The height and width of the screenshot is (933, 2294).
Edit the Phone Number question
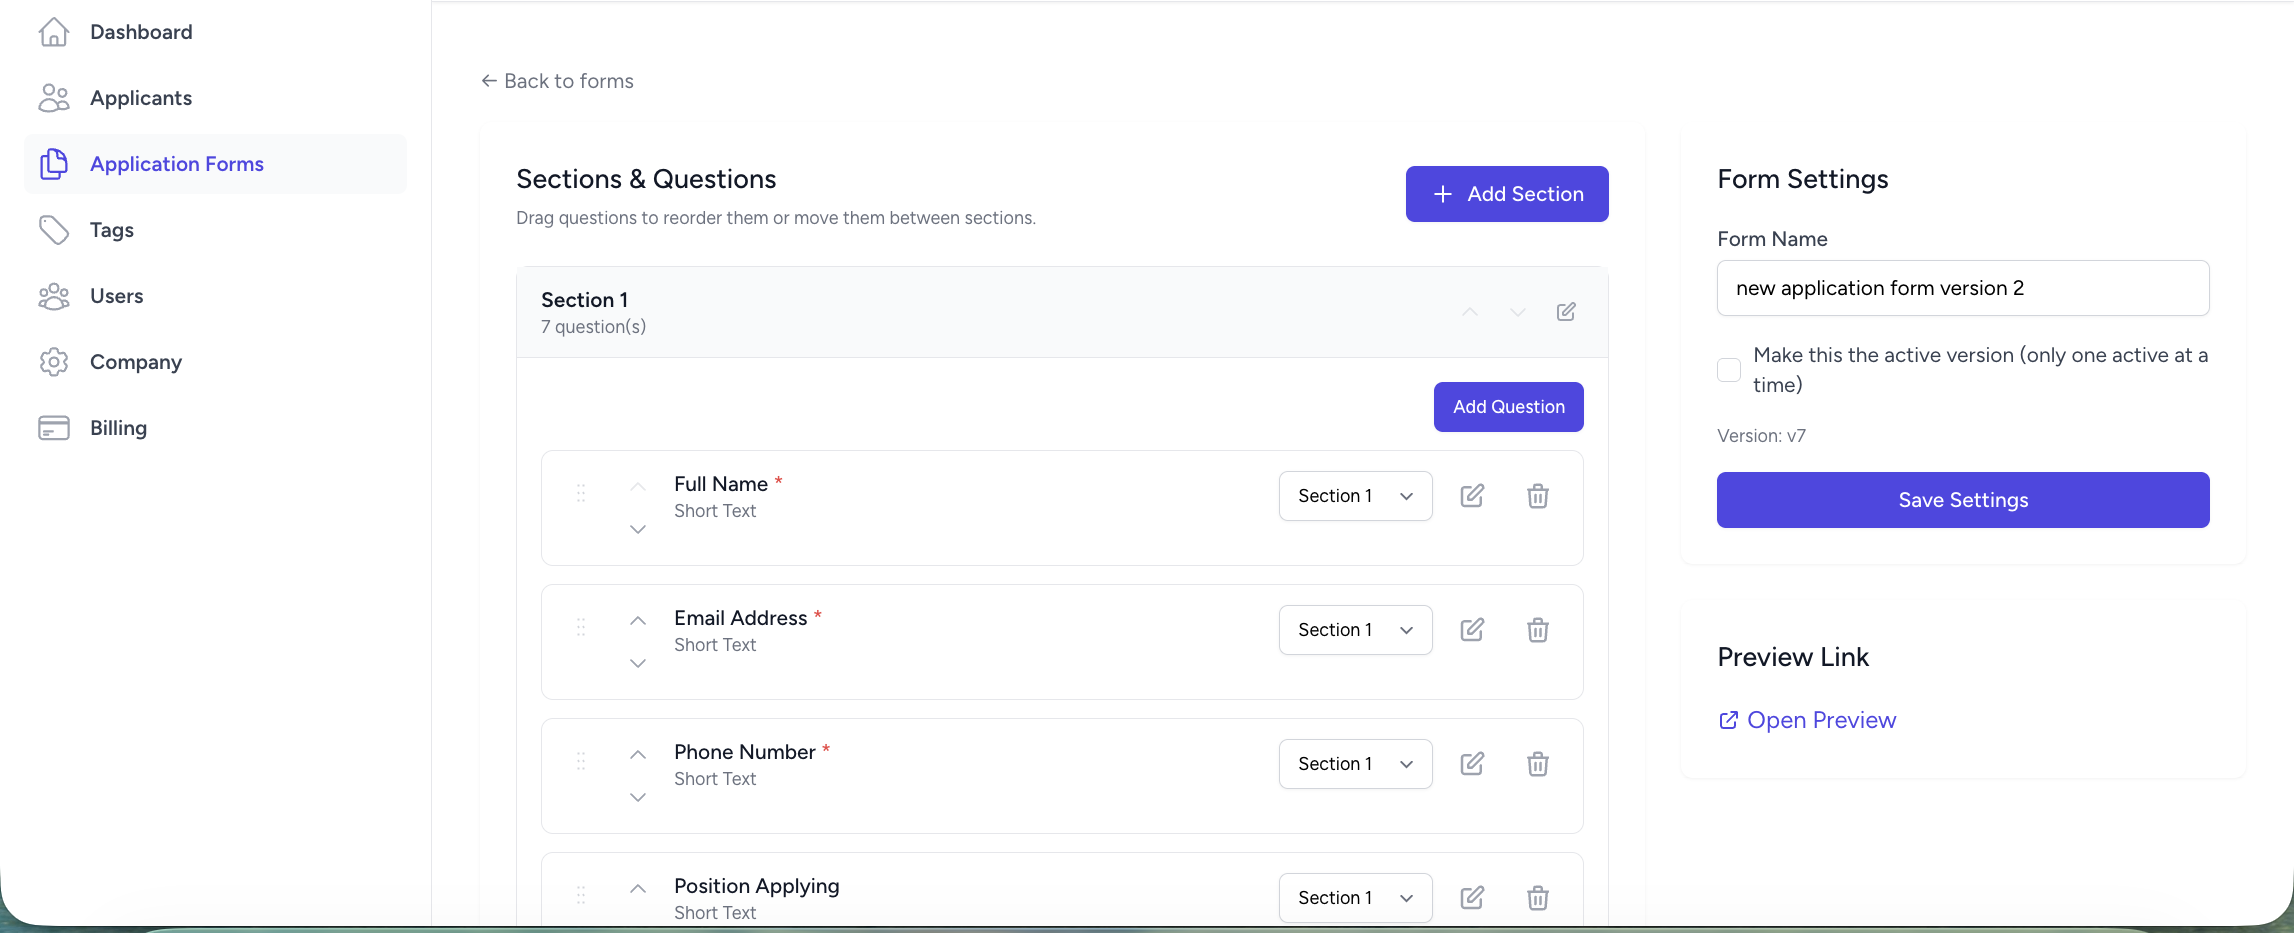tap(1472, 764)
